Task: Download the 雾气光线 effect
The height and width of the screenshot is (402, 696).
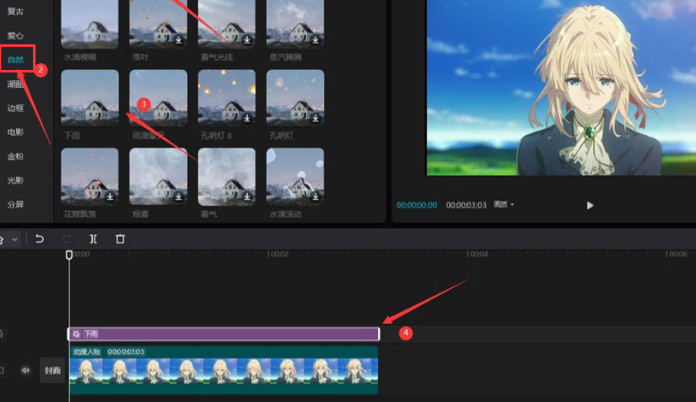Action: (247, 40)
